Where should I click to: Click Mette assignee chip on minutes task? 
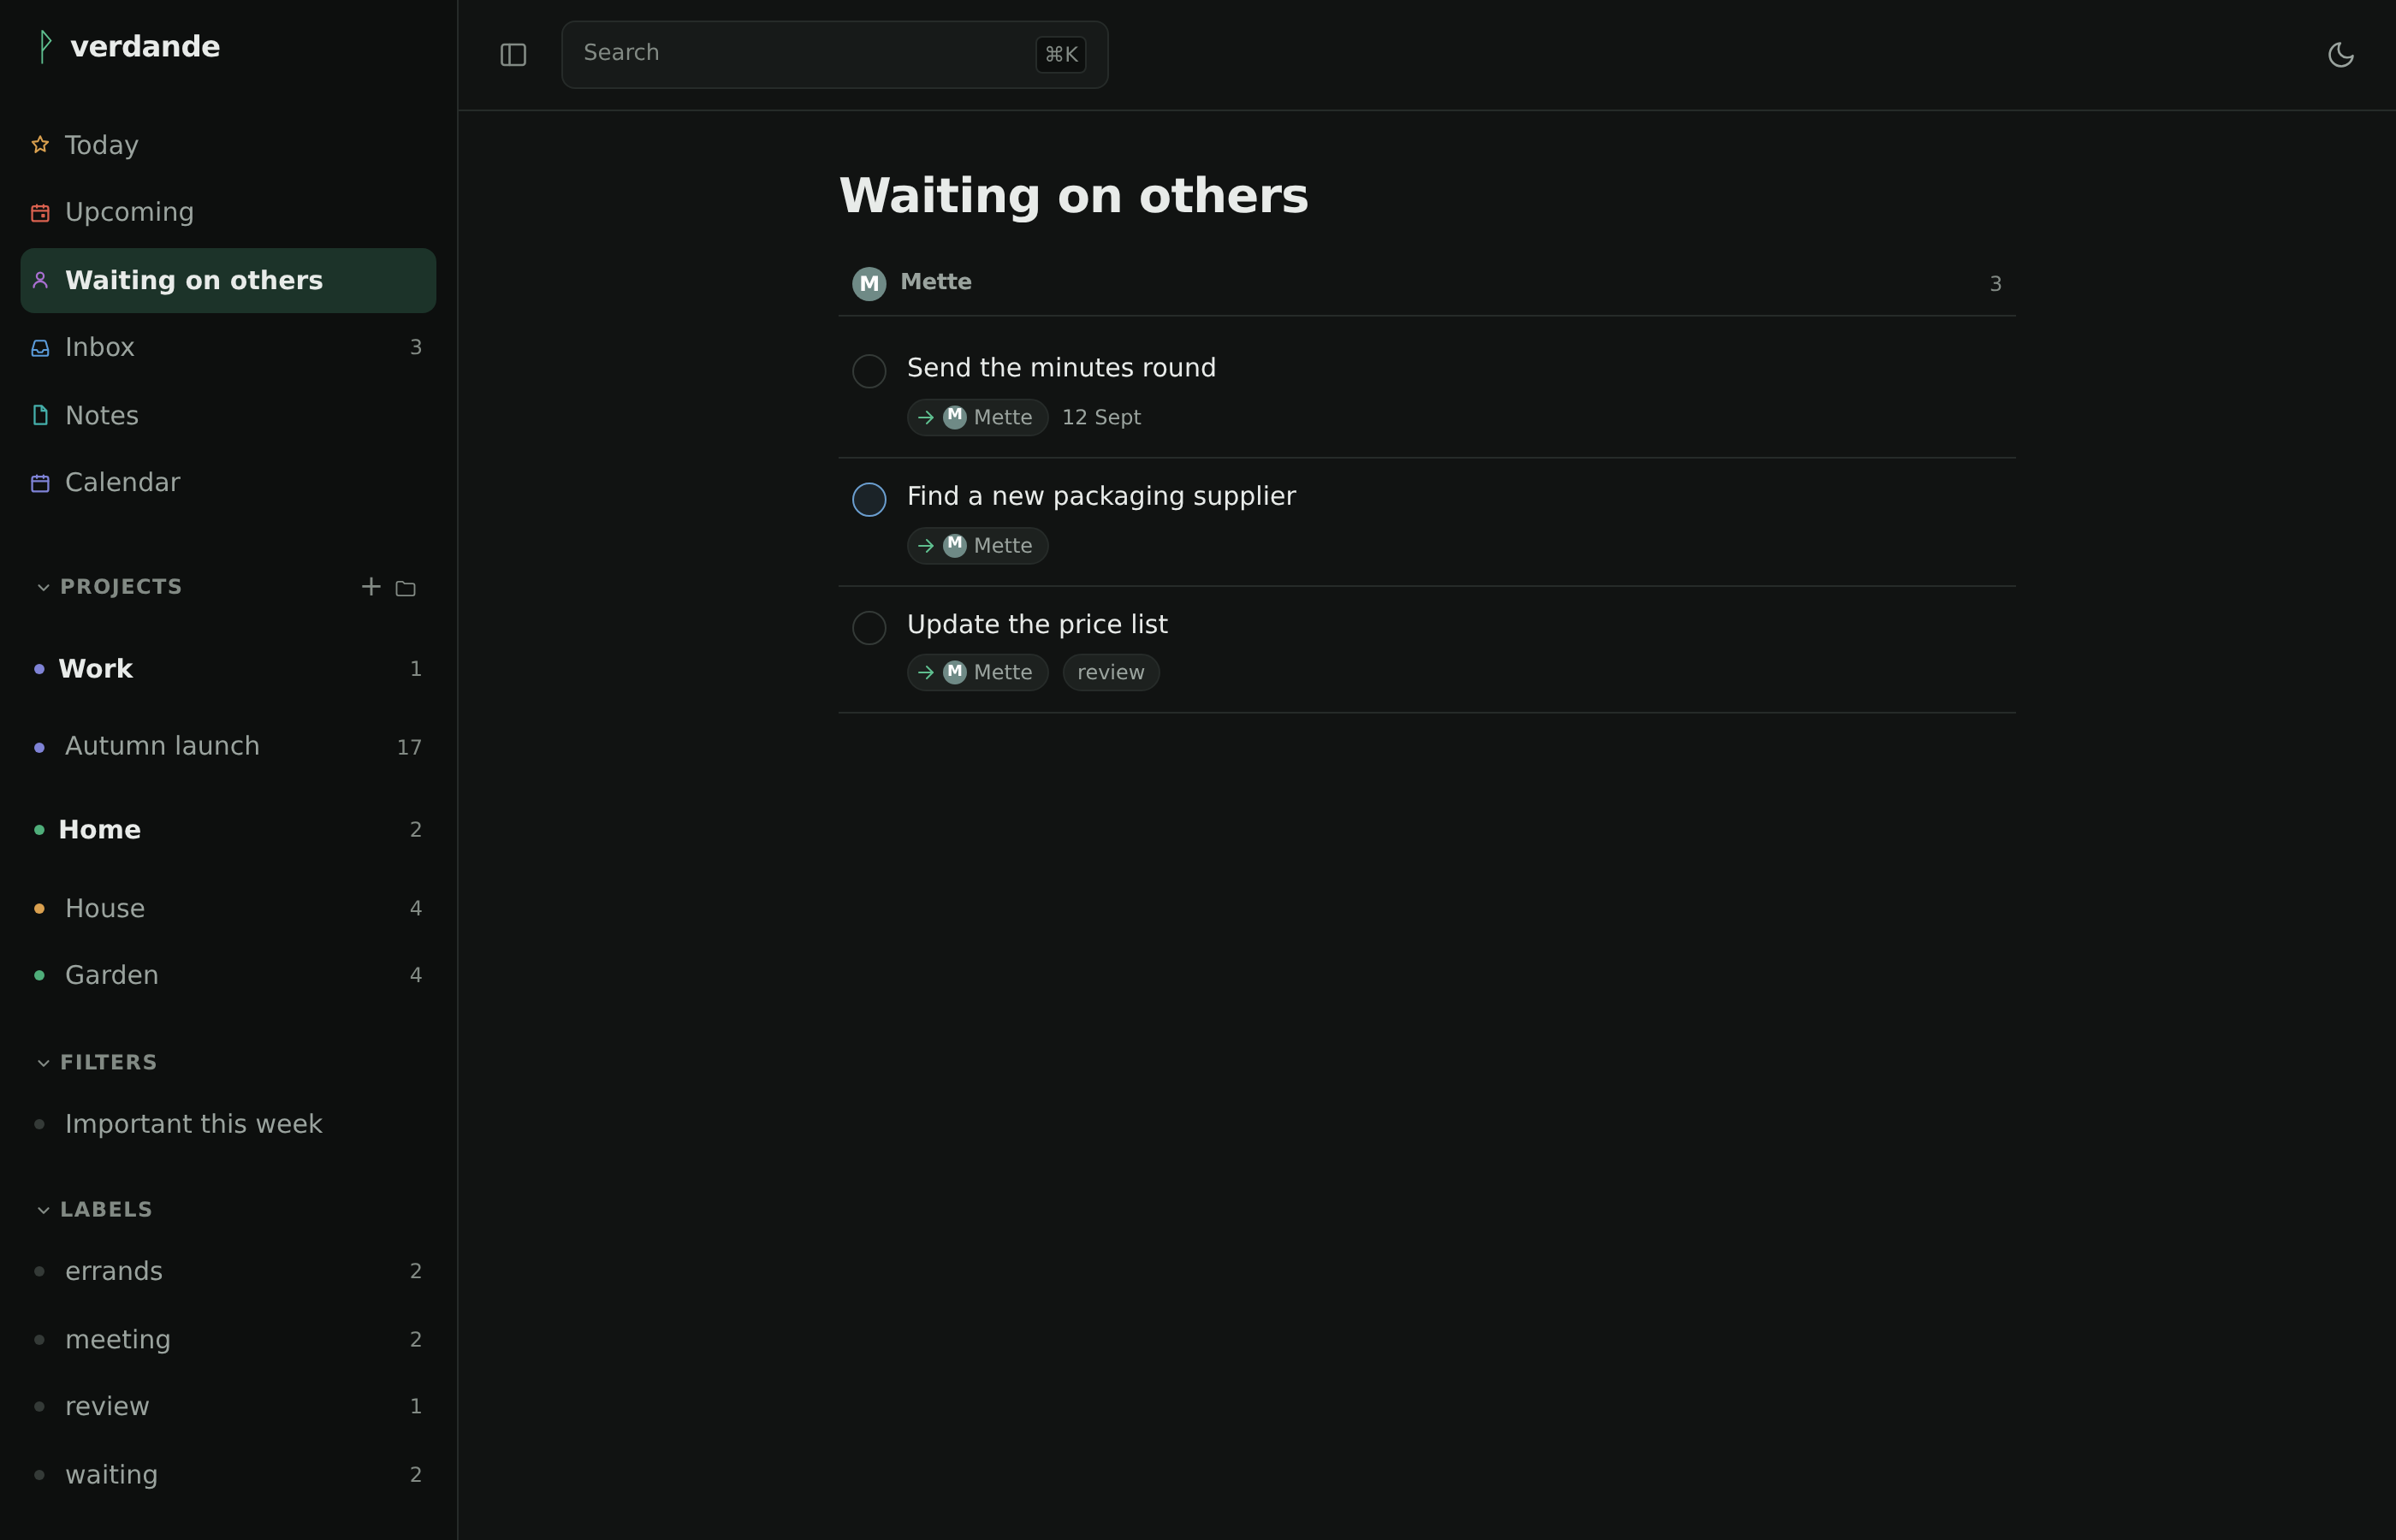(x=977, y=418)
